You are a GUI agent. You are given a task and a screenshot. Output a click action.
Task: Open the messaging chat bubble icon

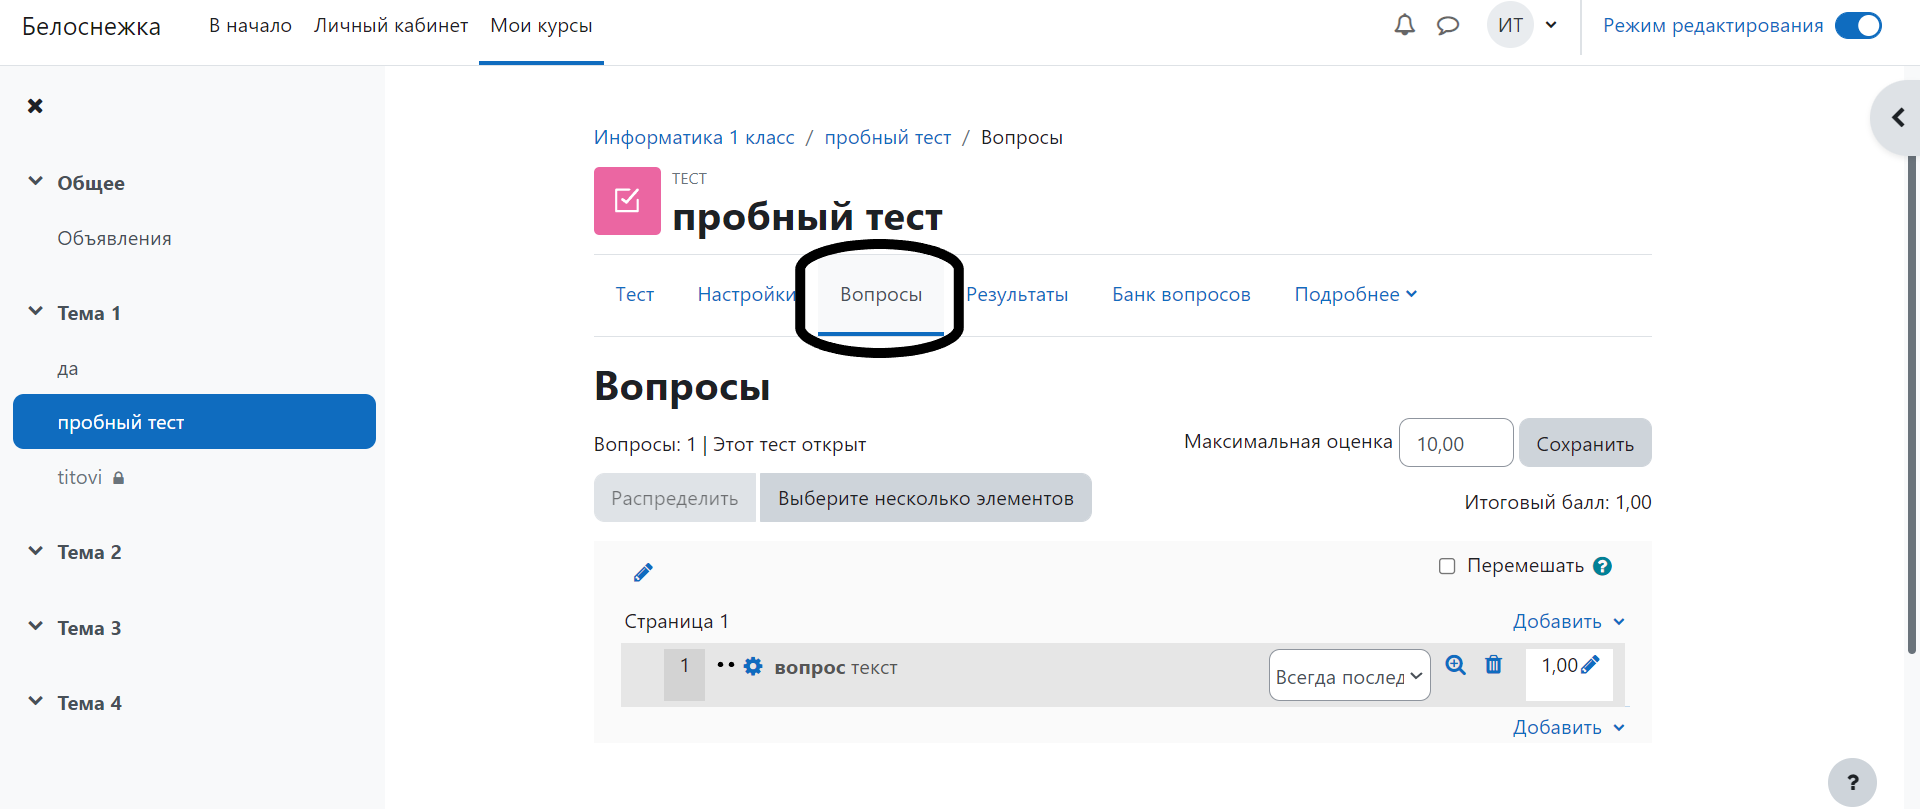point(1447,25)
